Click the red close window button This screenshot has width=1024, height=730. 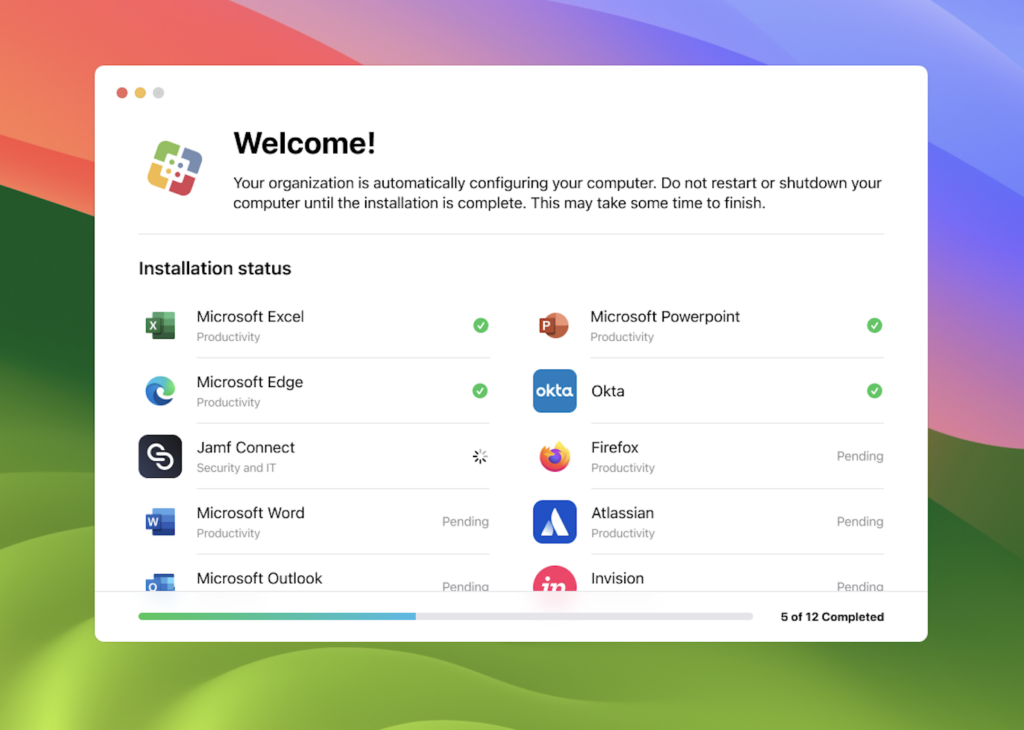122,93
